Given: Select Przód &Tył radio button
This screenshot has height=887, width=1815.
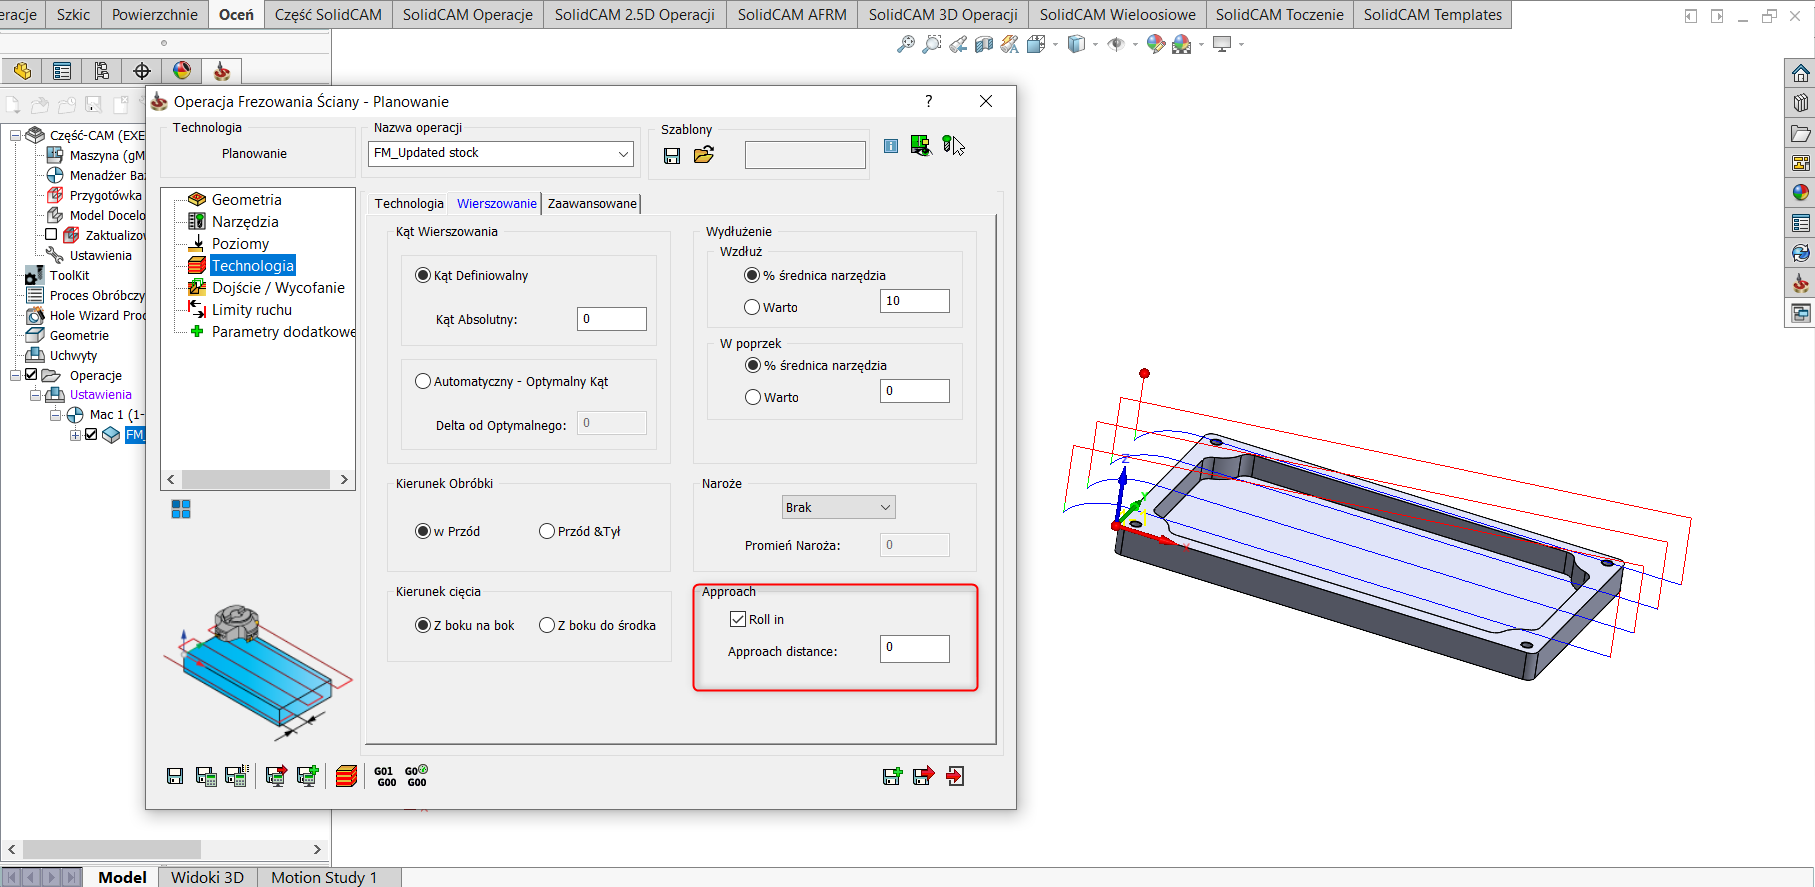Looking at the screenshot, I should coord(547,531).
